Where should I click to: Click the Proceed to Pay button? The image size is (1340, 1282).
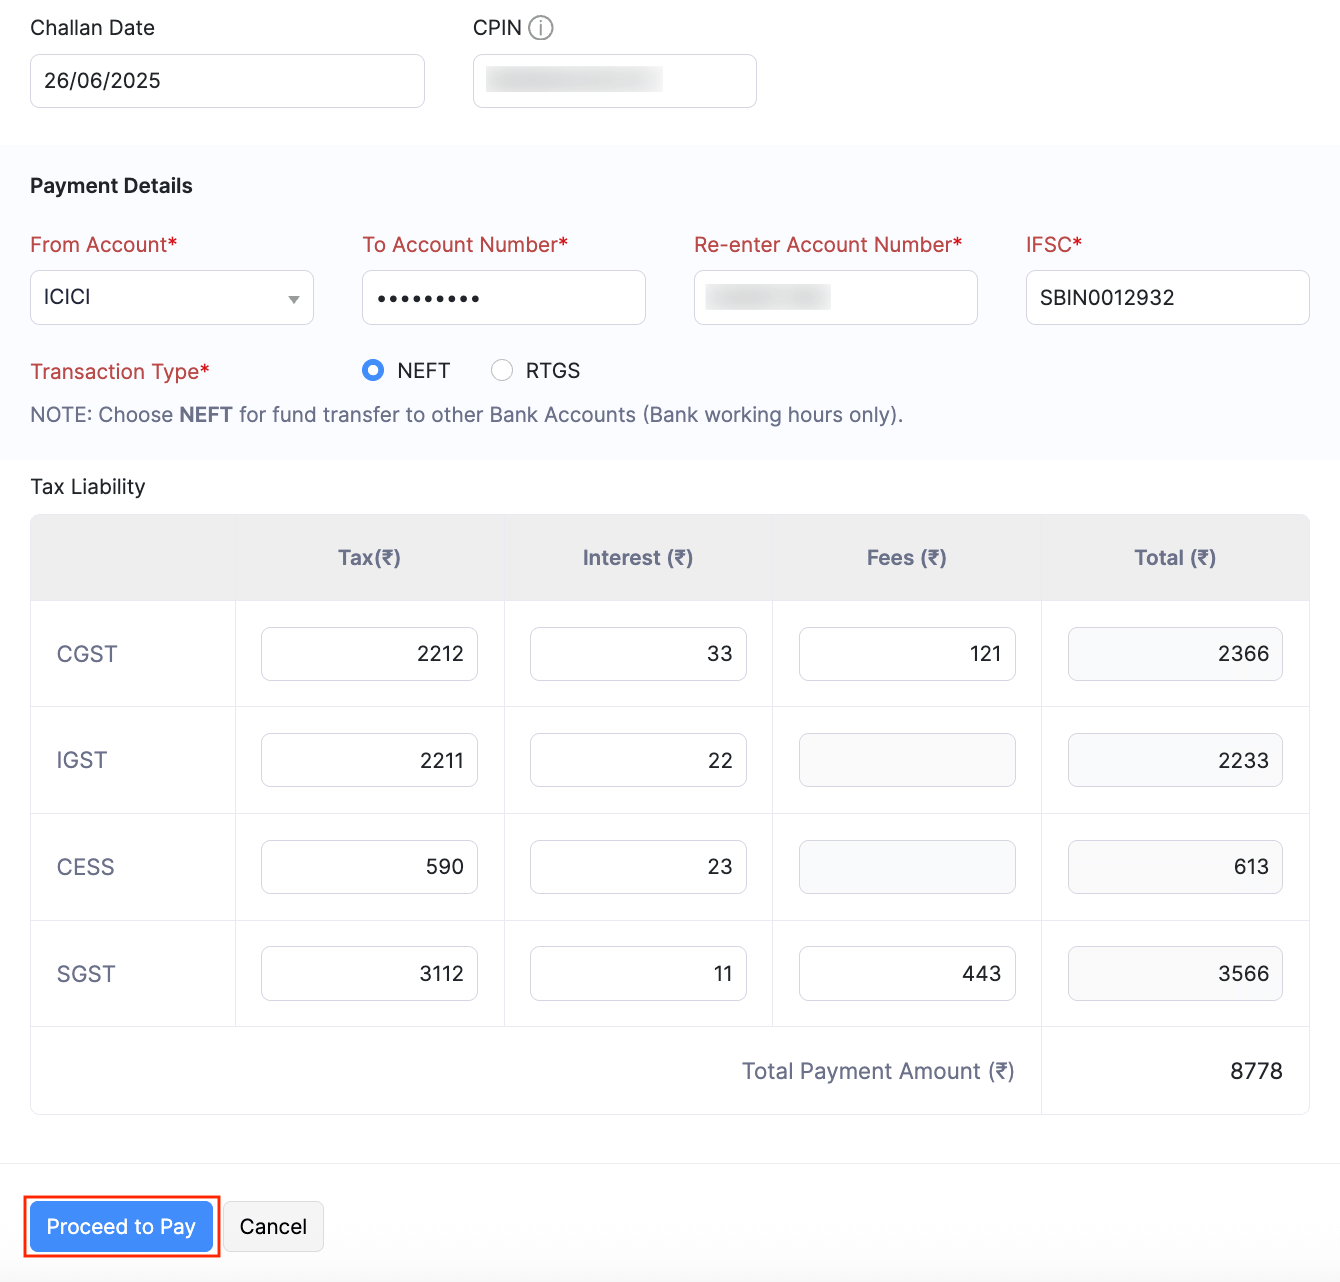[x=120, y=1226]
